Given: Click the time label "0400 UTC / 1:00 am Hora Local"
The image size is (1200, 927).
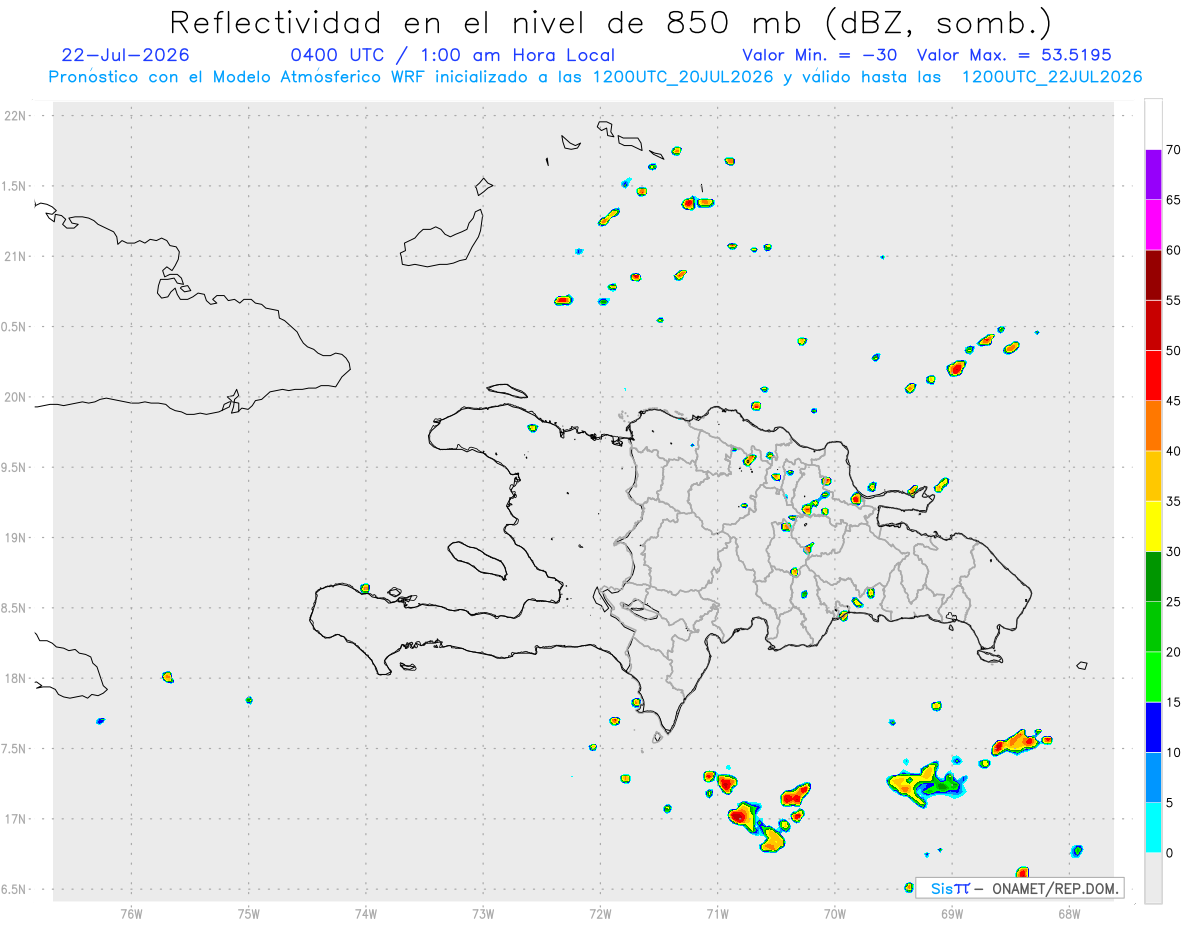Looking at the screenshot, I should click(x=453, y=55).
